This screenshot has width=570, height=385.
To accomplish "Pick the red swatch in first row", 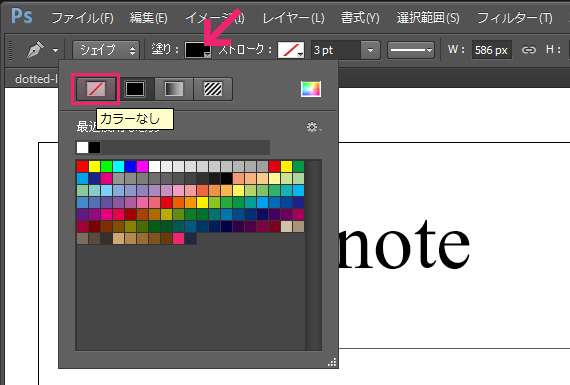I will tap(82, 167).
